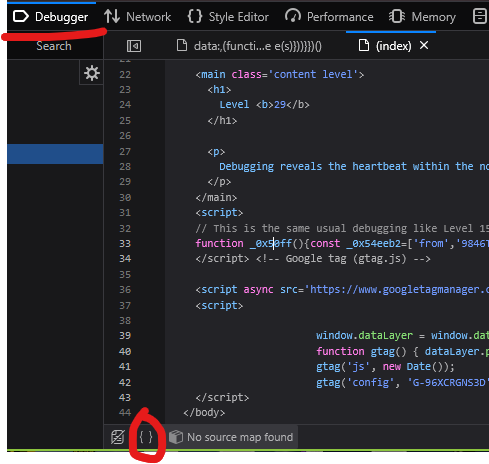Click line number 41 in the gutter
The width and height of the screenshot is (489, 464).
(x=125, y=367)
